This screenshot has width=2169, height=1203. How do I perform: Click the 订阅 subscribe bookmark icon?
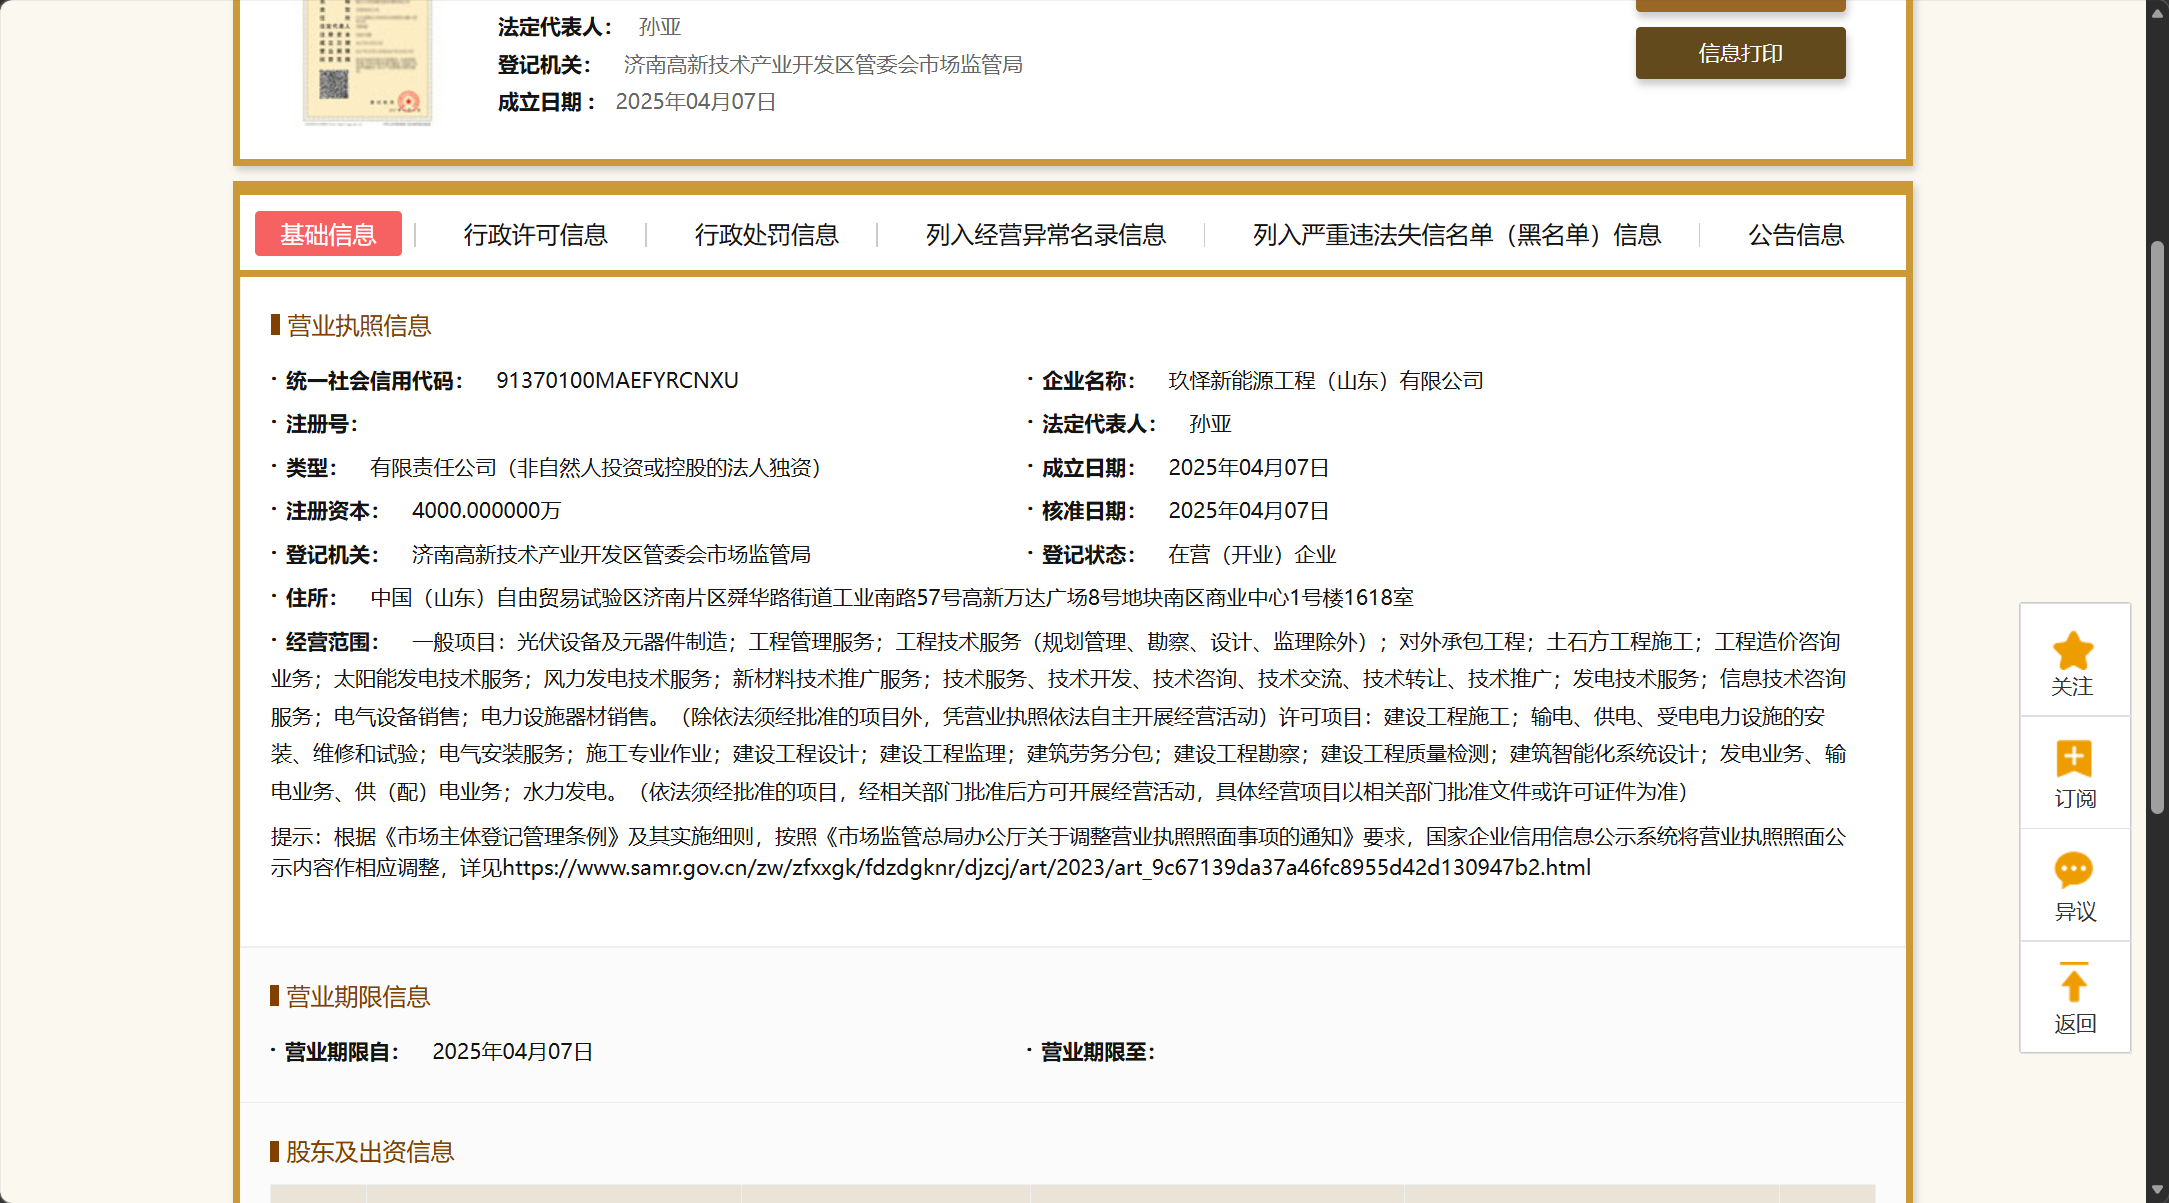coord(2073,759)
